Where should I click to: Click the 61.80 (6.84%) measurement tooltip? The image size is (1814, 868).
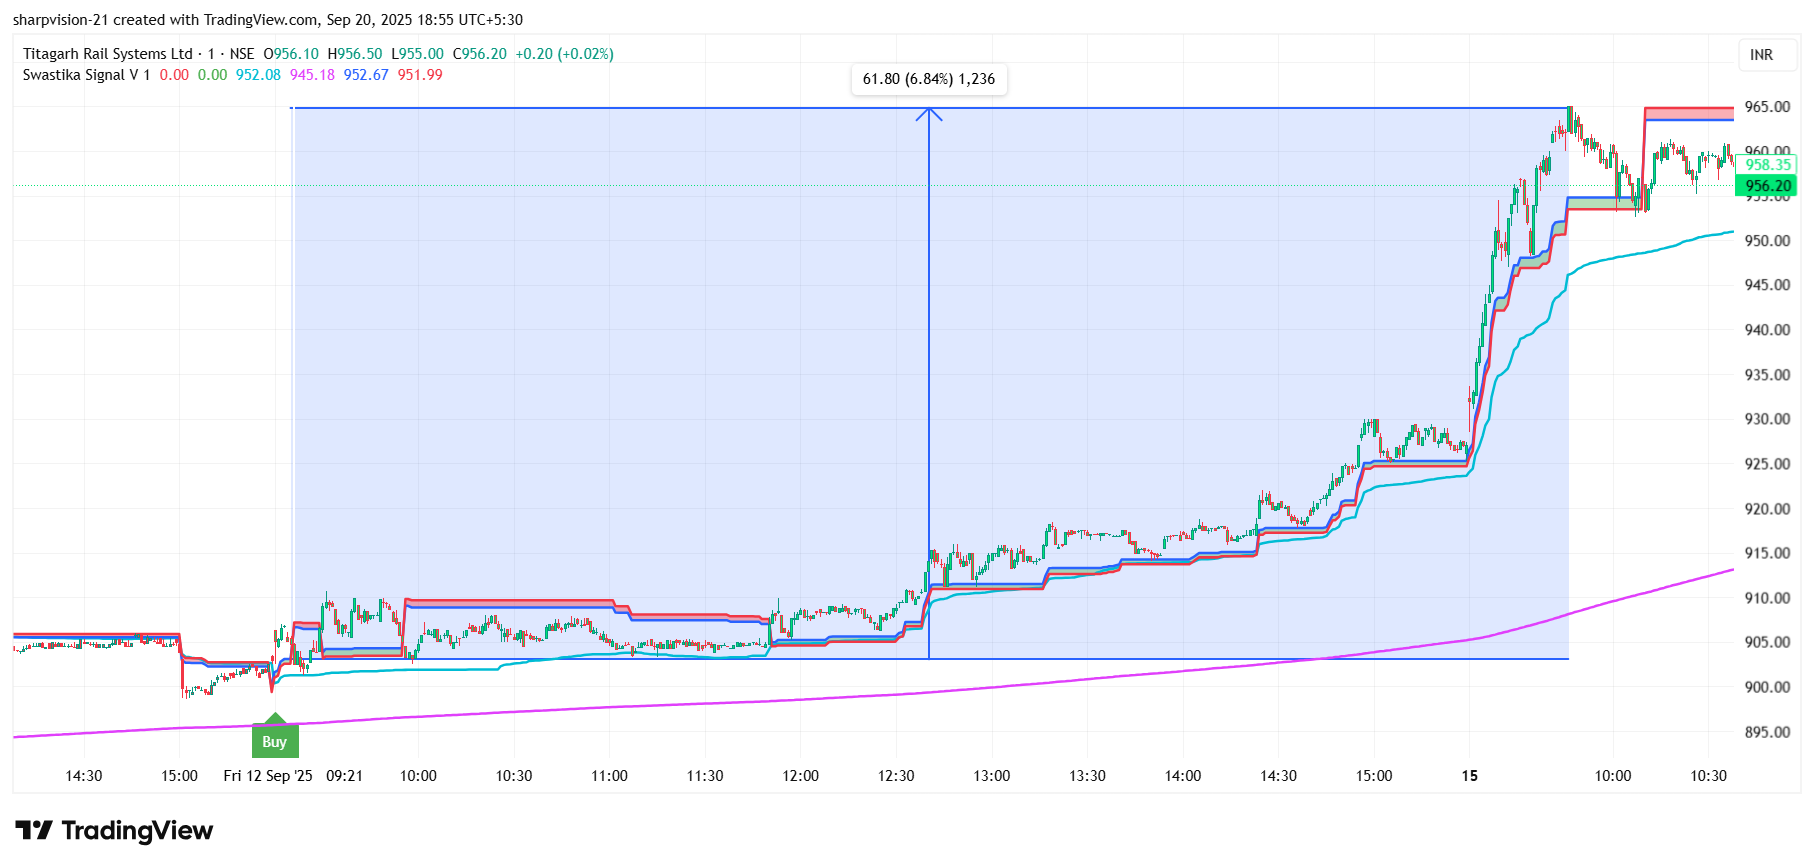[929, 79]
